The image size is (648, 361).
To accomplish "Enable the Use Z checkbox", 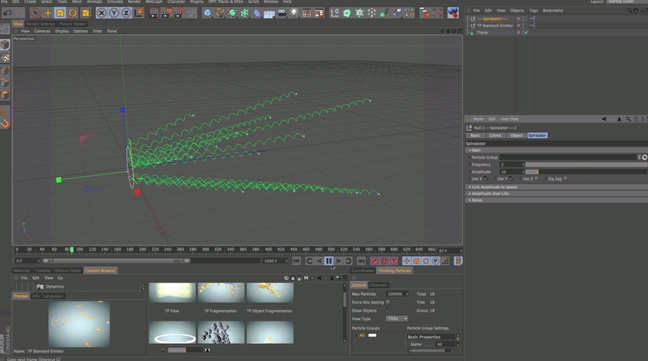I will [536, 178].
